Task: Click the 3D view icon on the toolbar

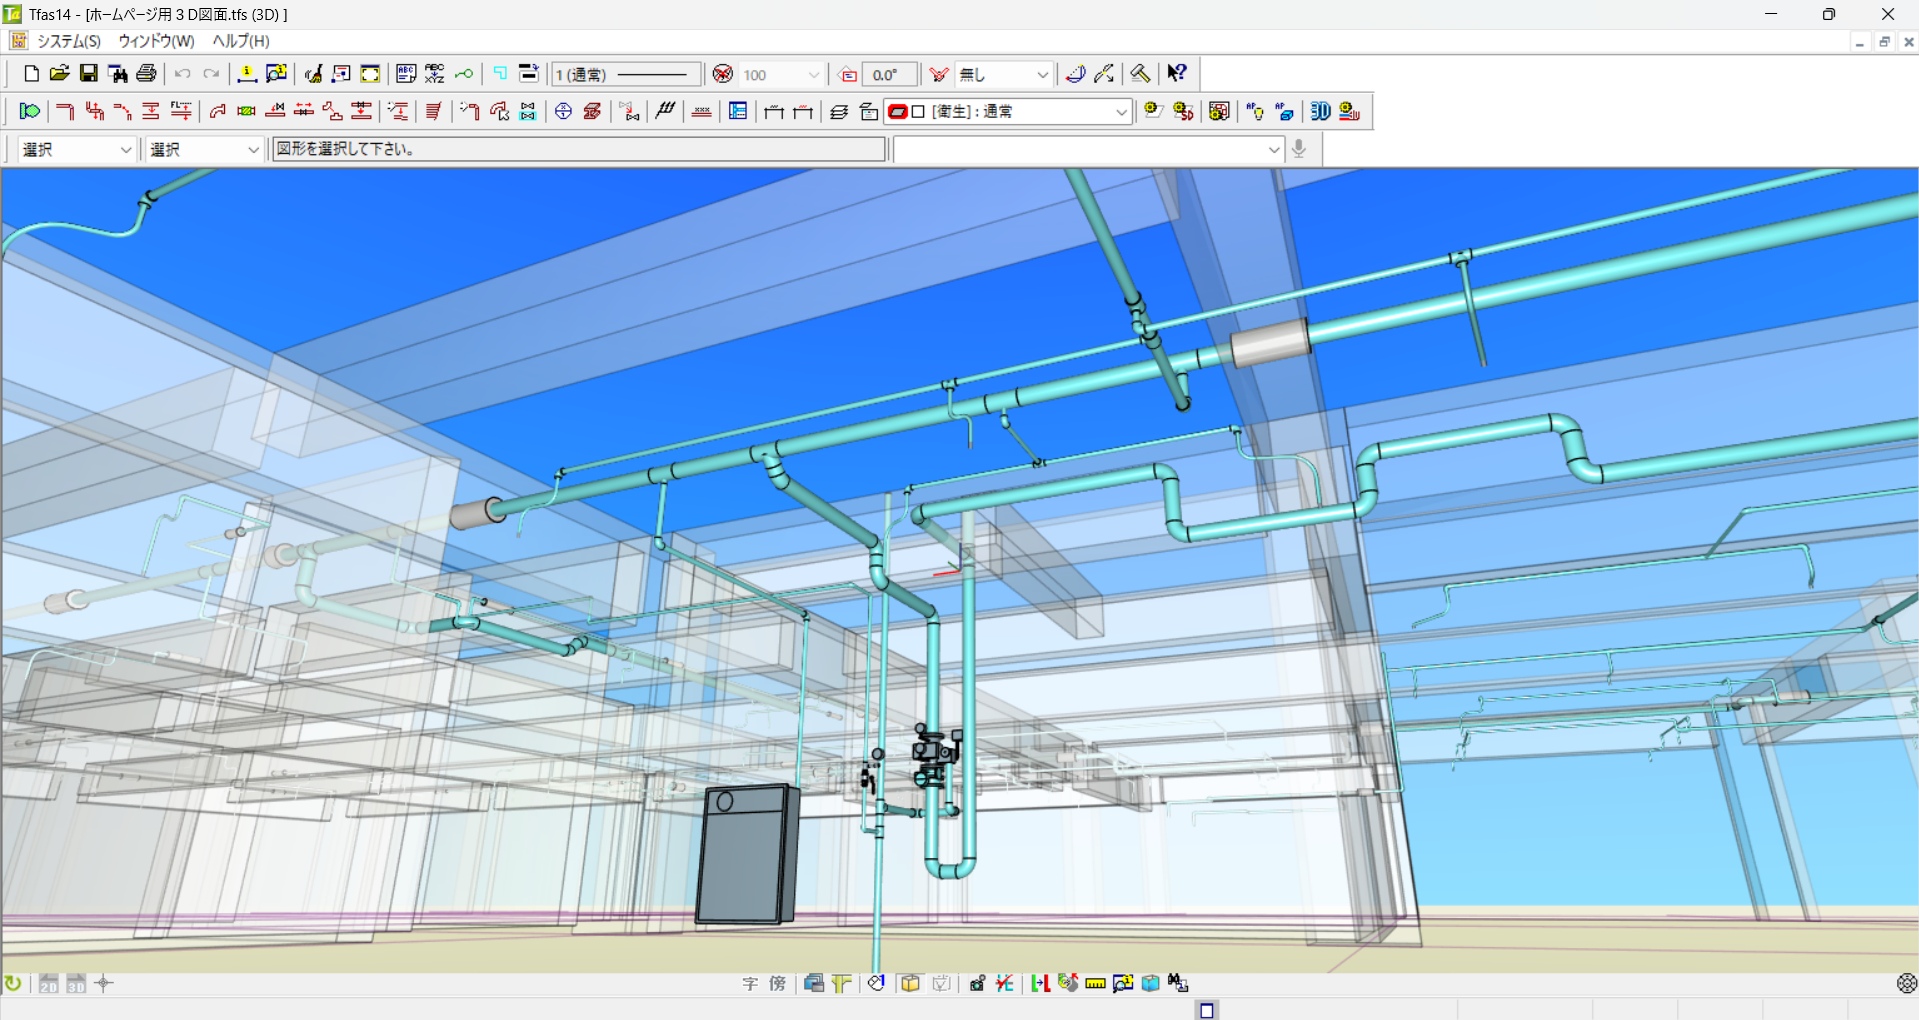Action: [1320, 111]
